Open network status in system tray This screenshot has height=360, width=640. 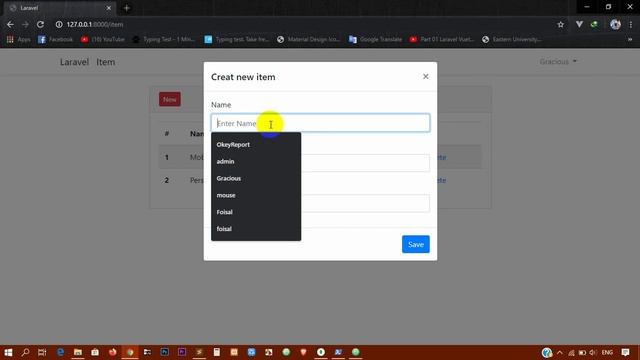tap(571, 352)
